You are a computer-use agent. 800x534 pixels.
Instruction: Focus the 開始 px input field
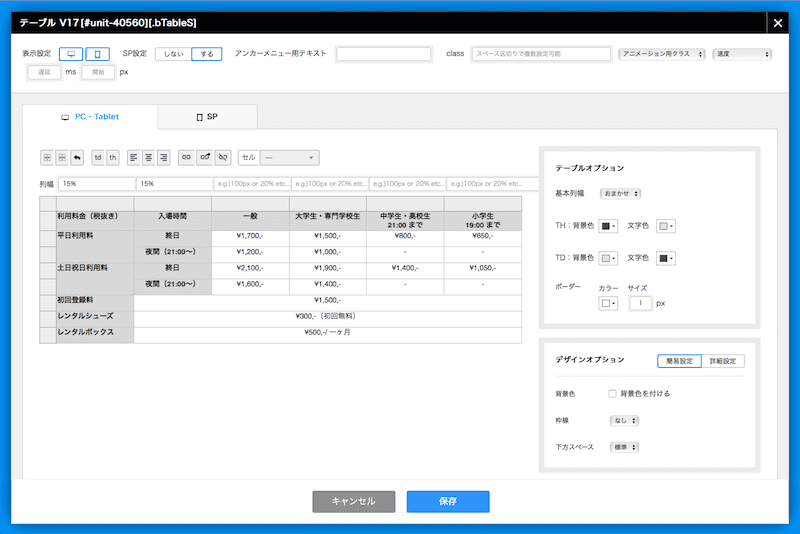point(98,72)
